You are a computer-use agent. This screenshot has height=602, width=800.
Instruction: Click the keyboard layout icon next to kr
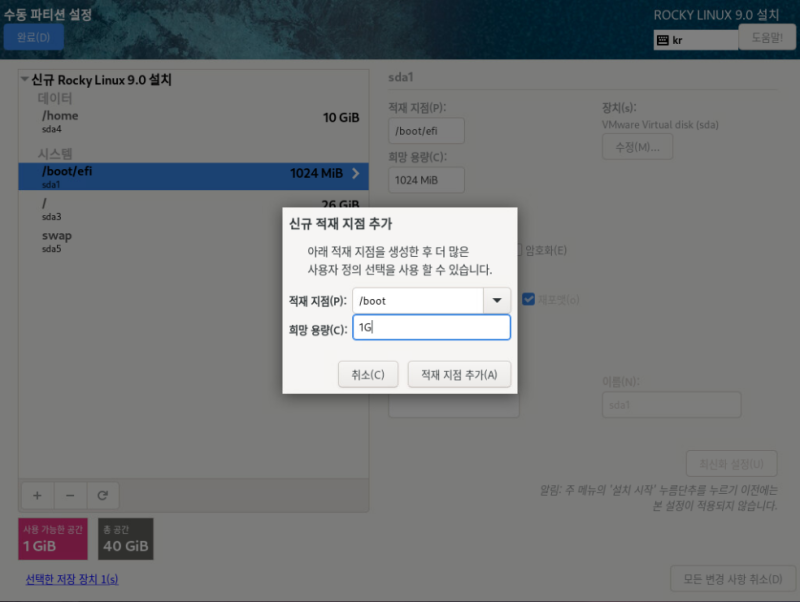click(x=663, y=40)
